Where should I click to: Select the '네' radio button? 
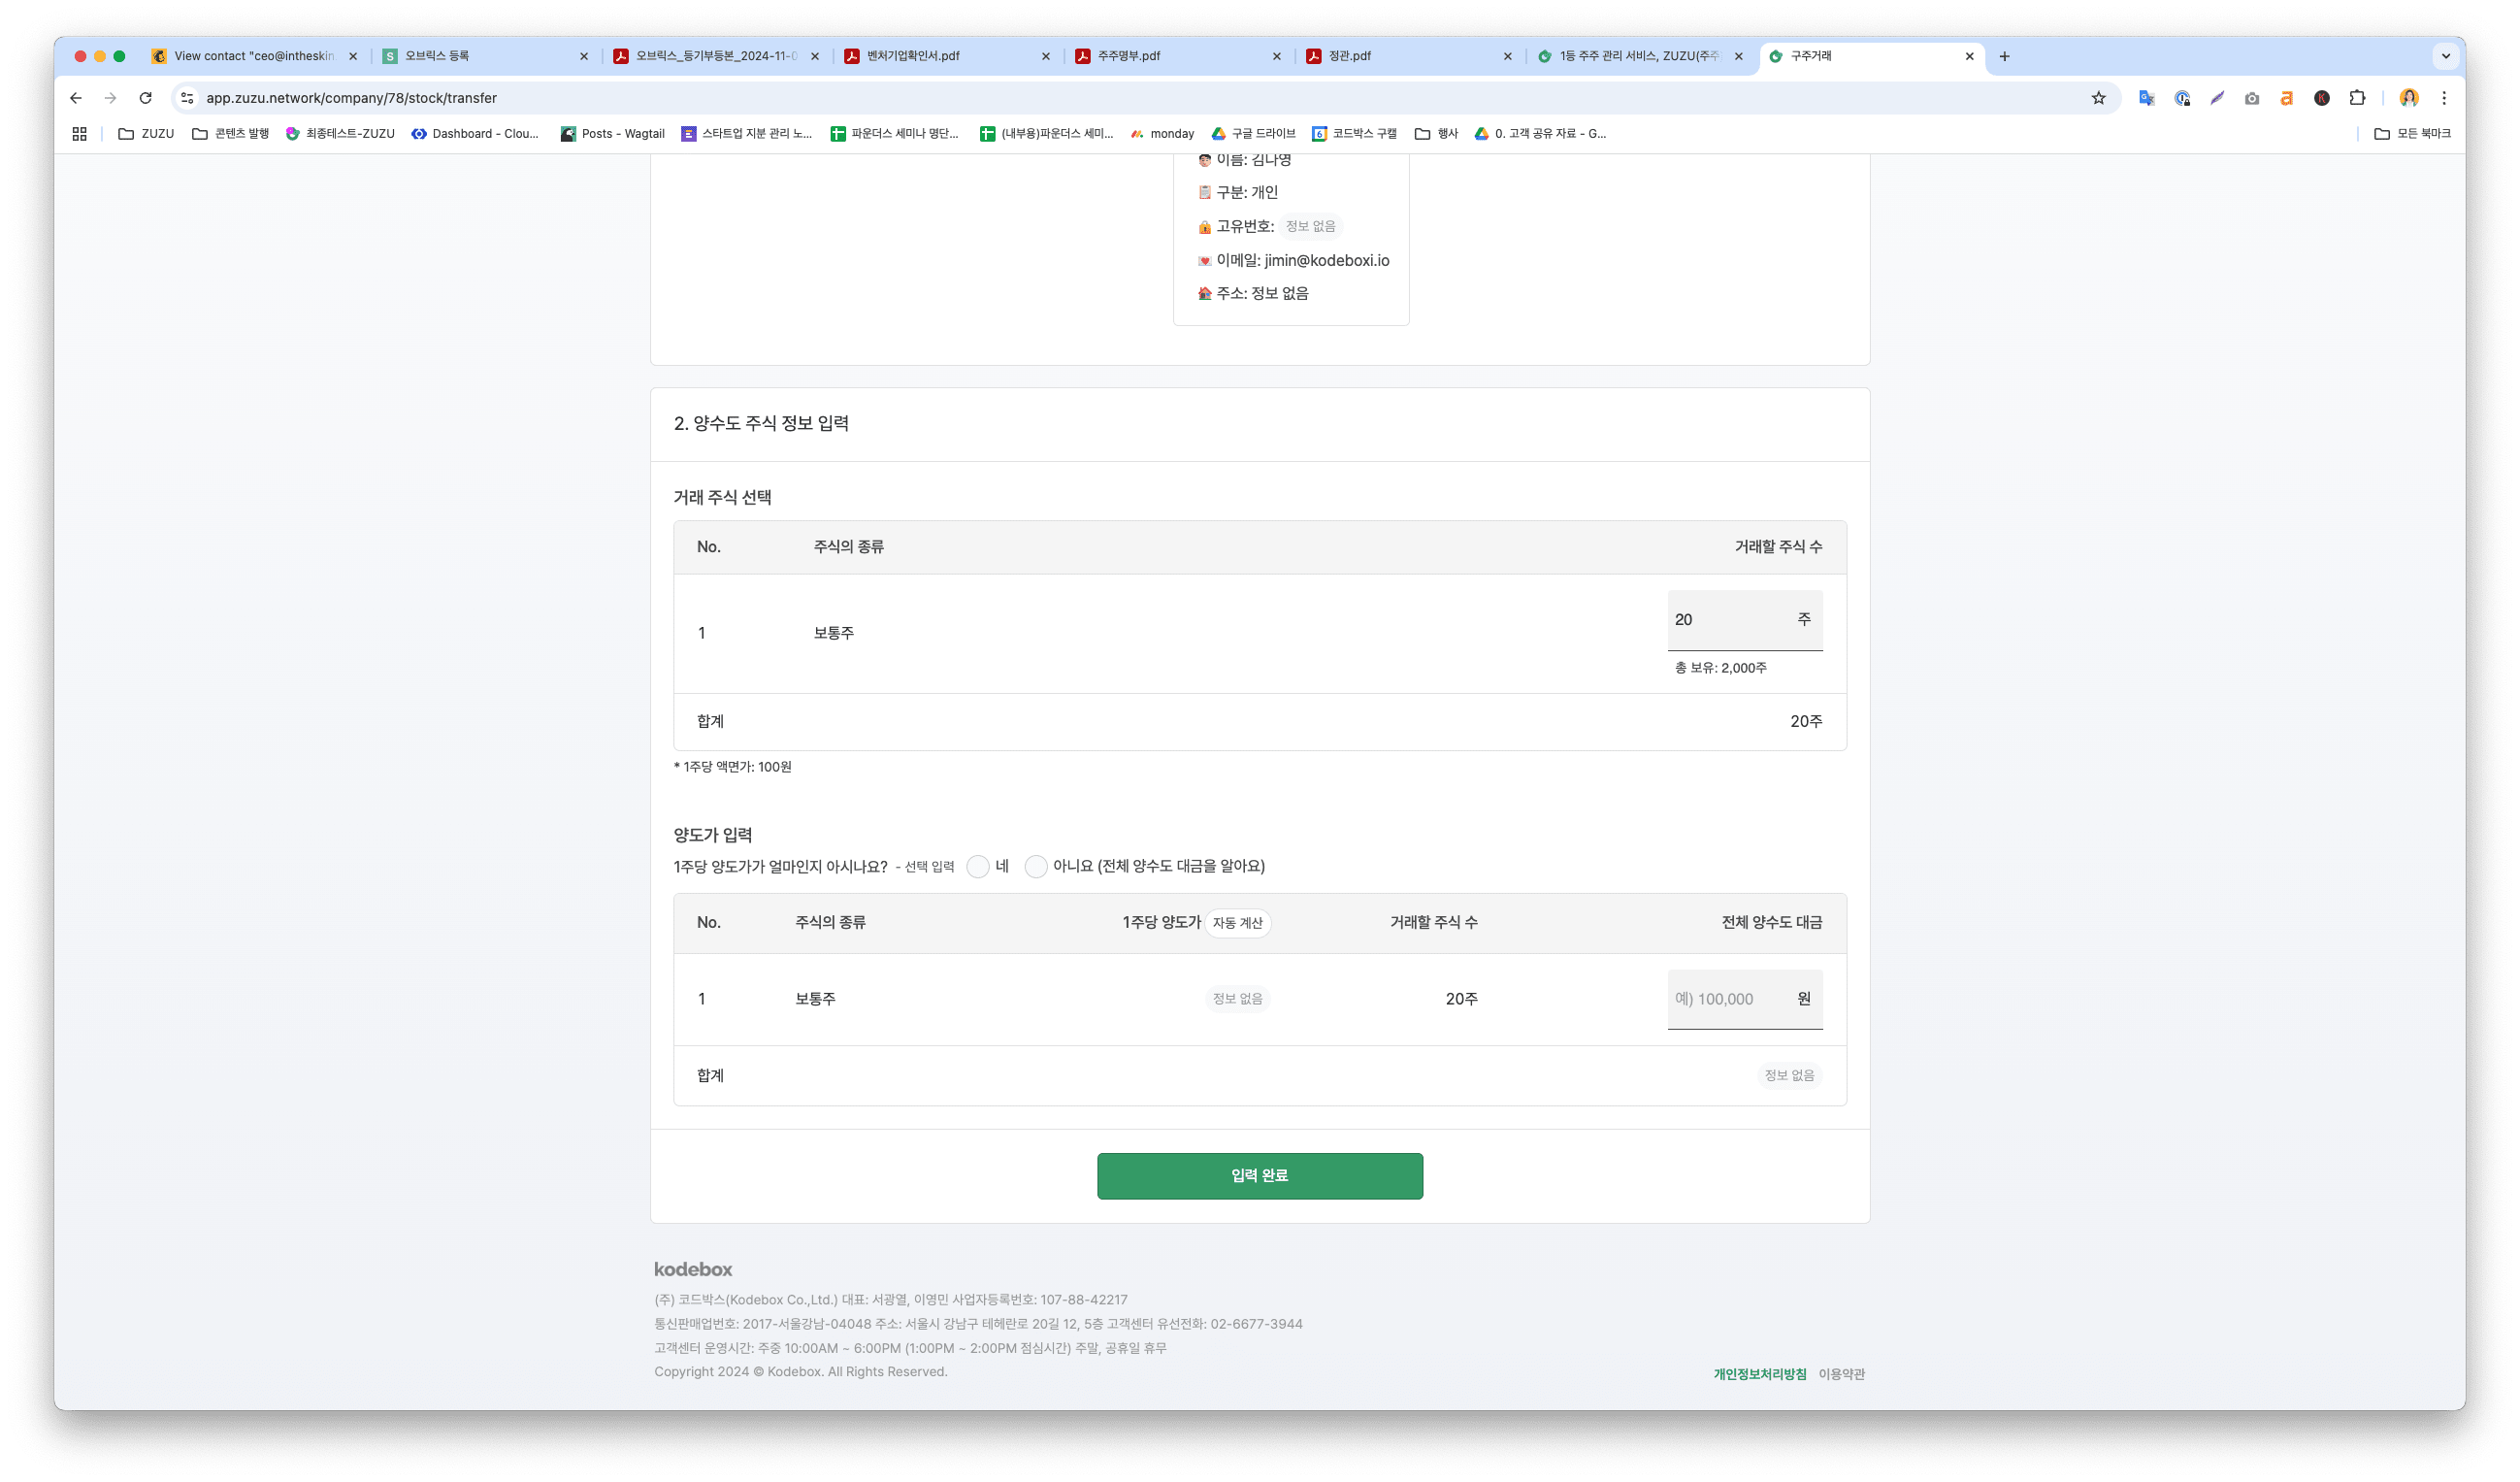point(978,867)
